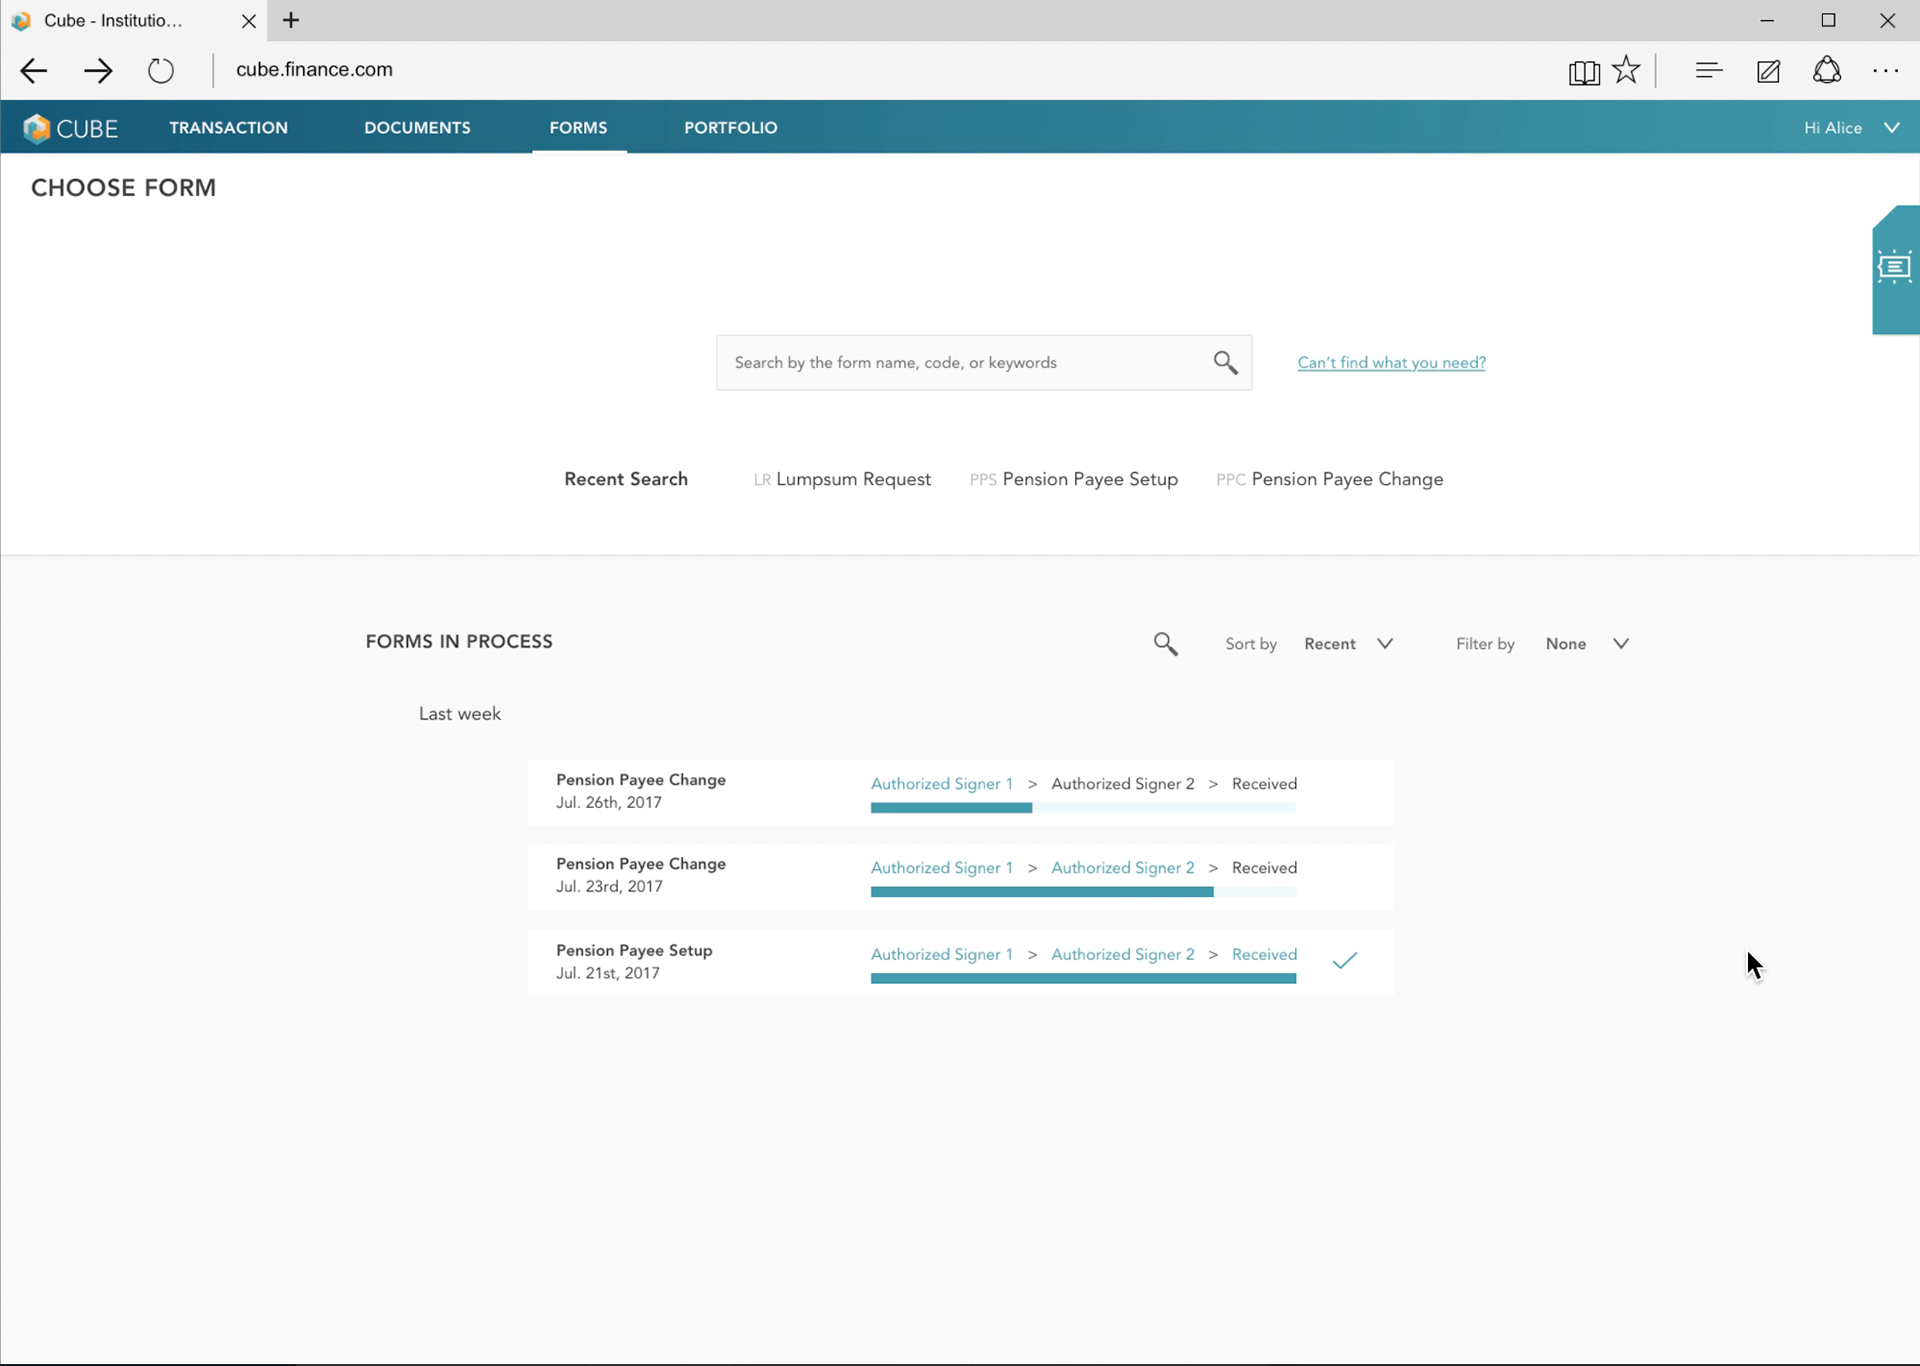Viewport: 1920px width, 1366px height.
Task: Reload the page with refresh icon
Action: point(161,70)
